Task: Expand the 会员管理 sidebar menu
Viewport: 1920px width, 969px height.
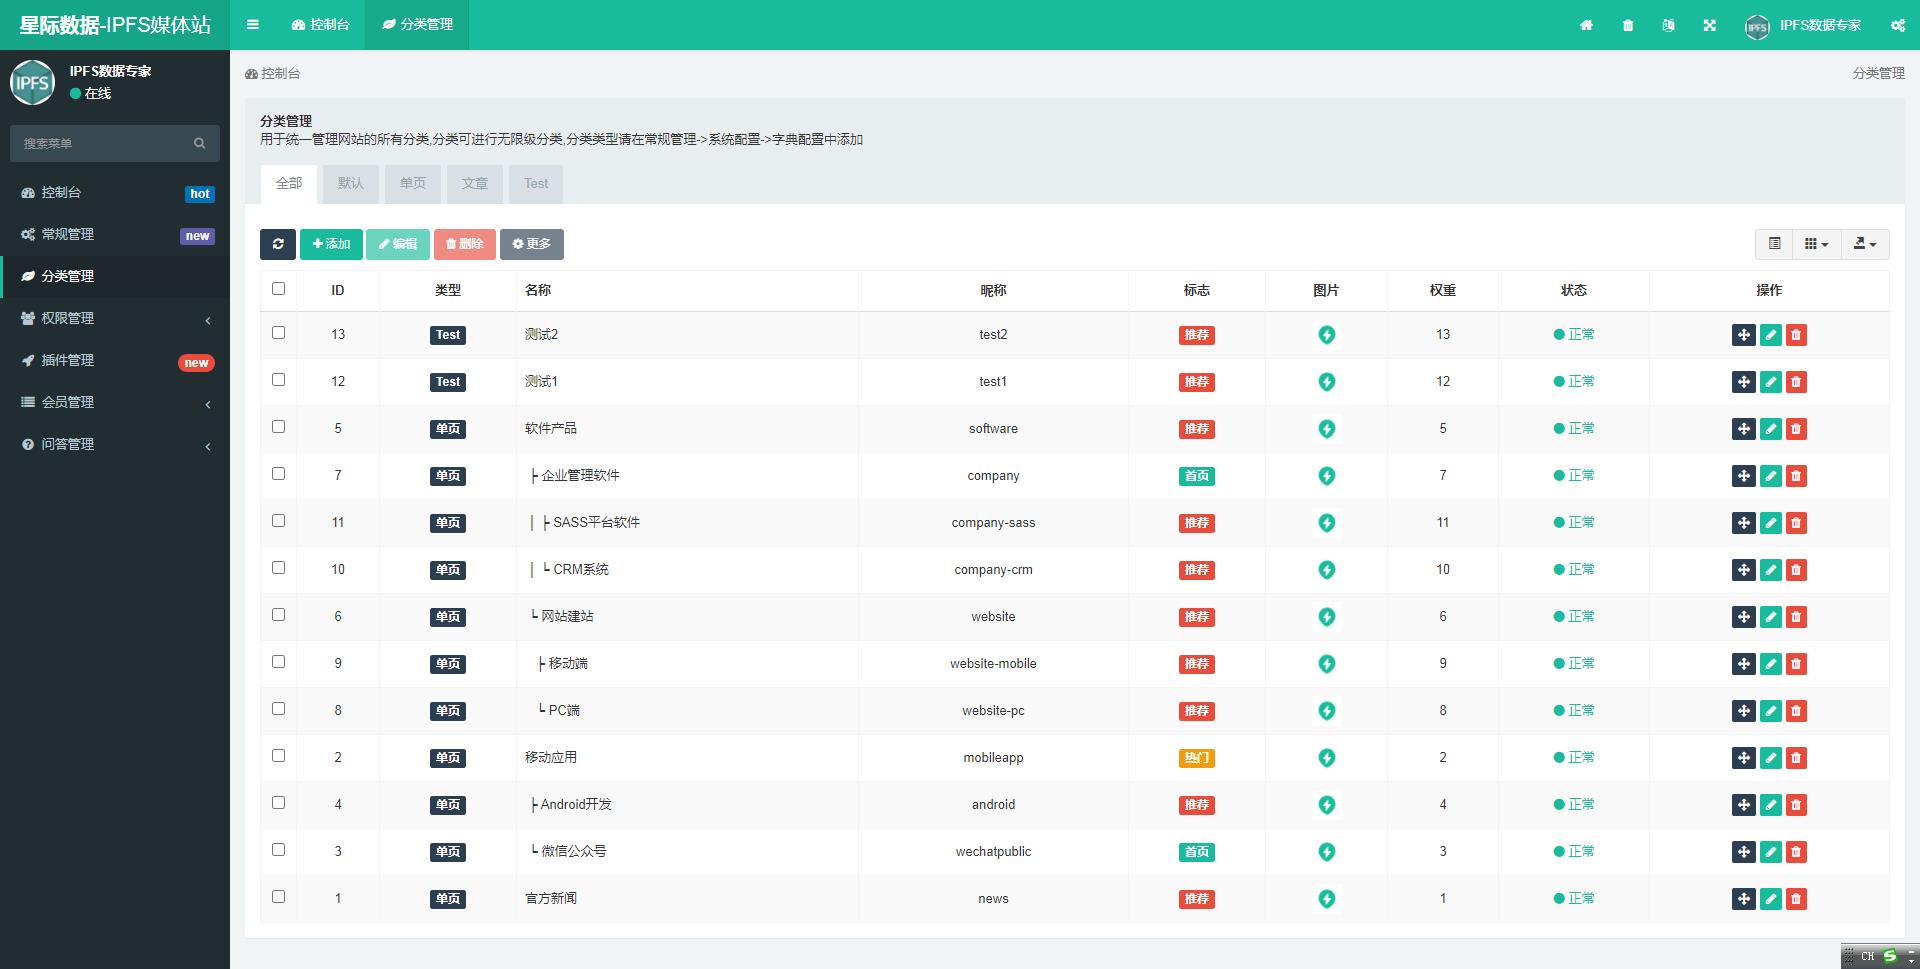Action: [115, 402]
